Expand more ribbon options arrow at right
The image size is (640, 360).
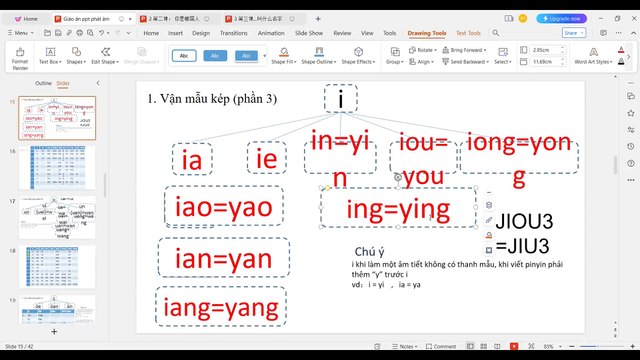(629, 56)
